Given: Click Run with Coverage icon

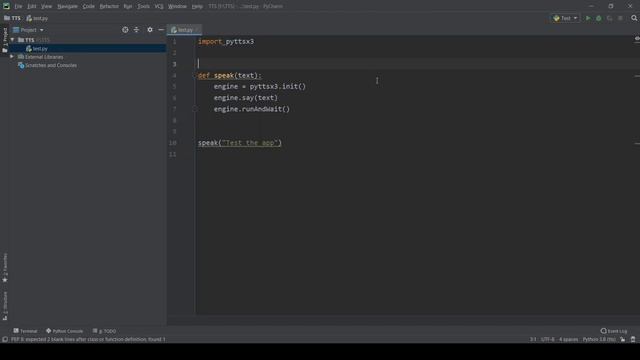Looking at the screenshot, I should 609,18.
